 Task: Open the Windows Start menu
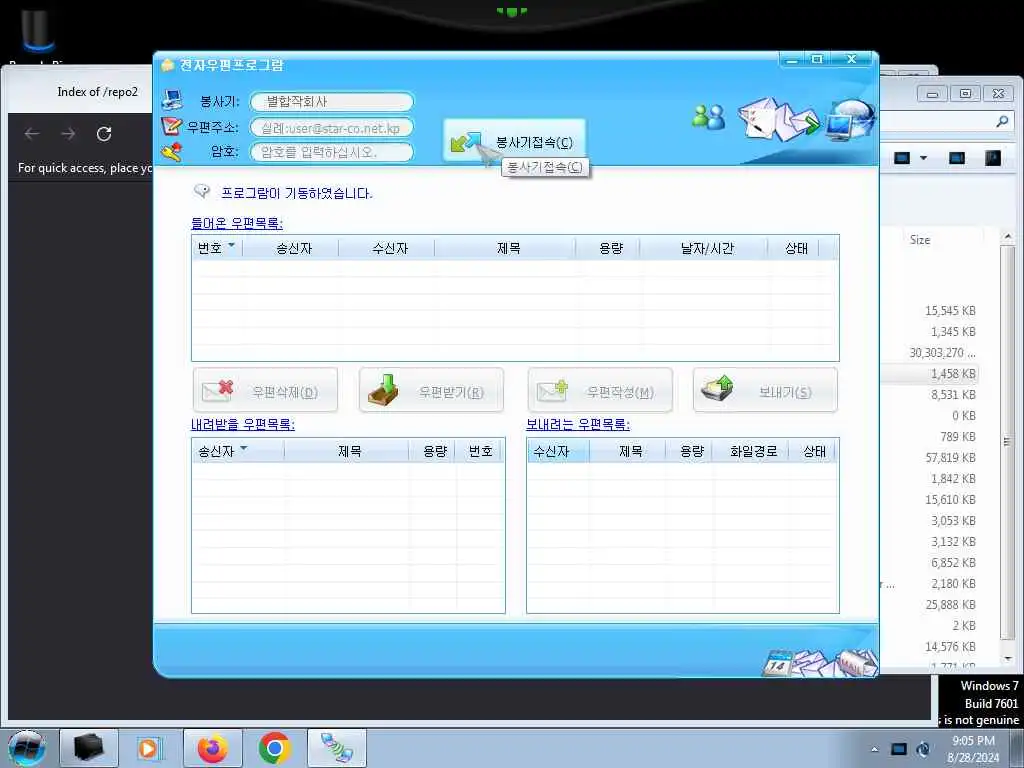tap(26, 748)
